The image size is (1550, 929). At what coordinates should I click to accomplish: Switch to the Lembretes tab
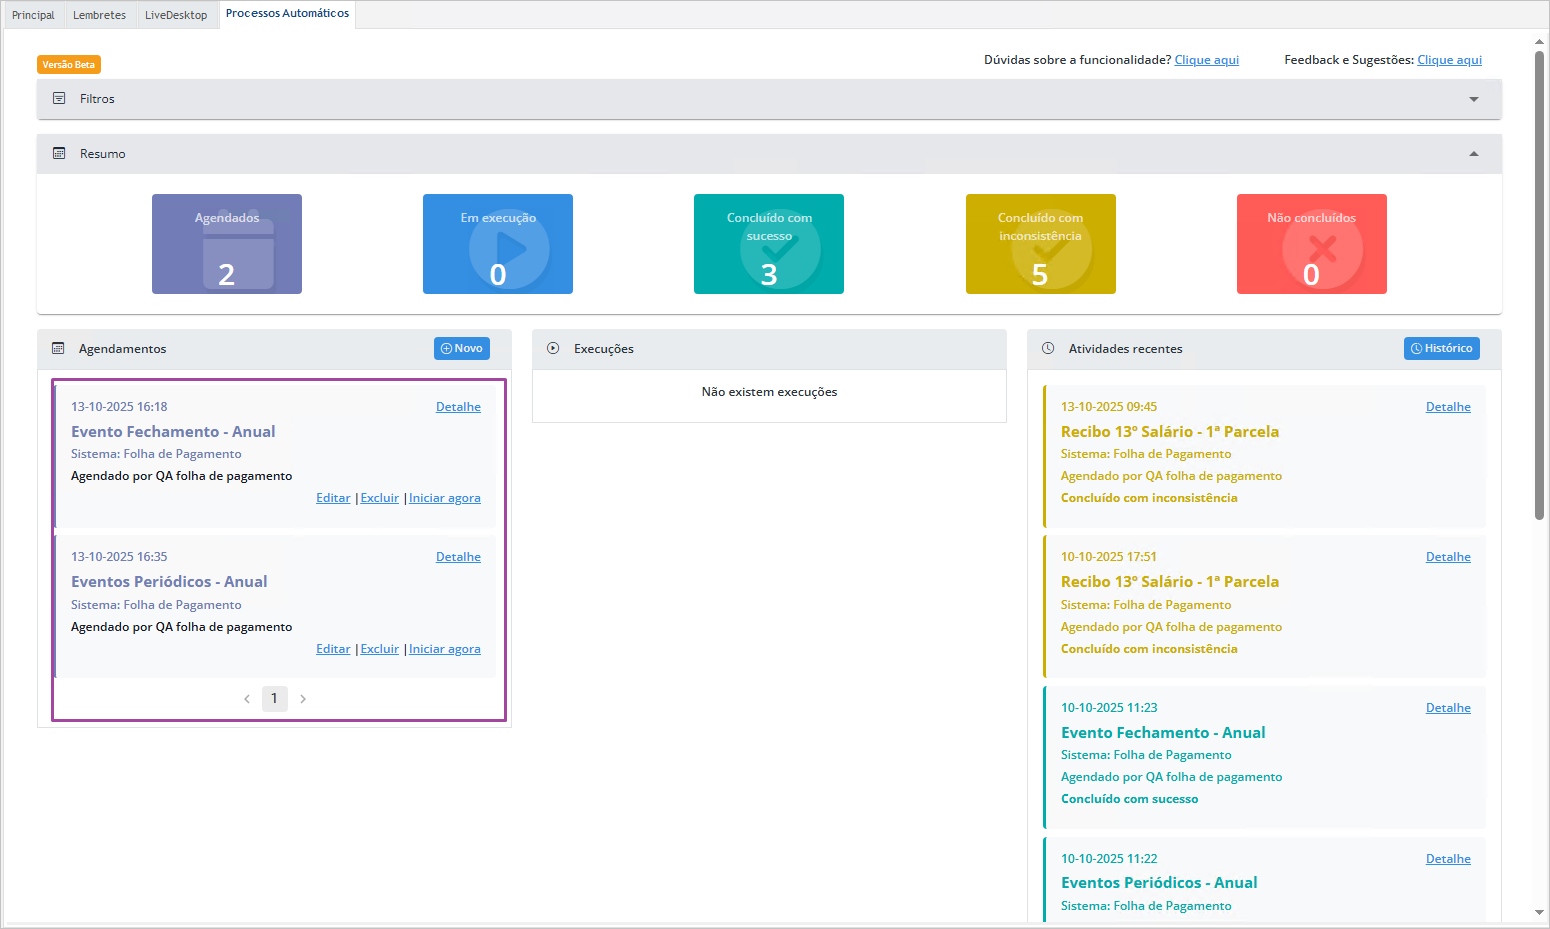[x=99, y=15]
